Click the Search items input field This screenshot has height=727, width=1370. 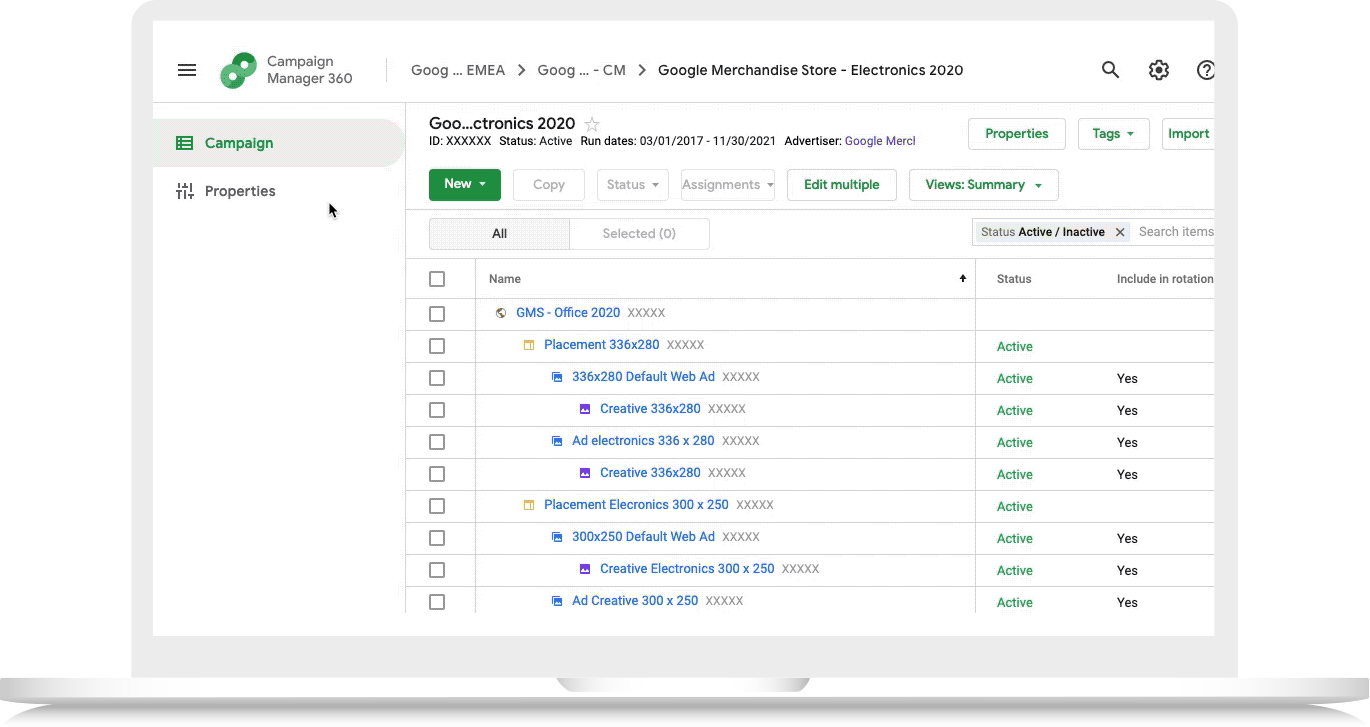point(1176,232)
